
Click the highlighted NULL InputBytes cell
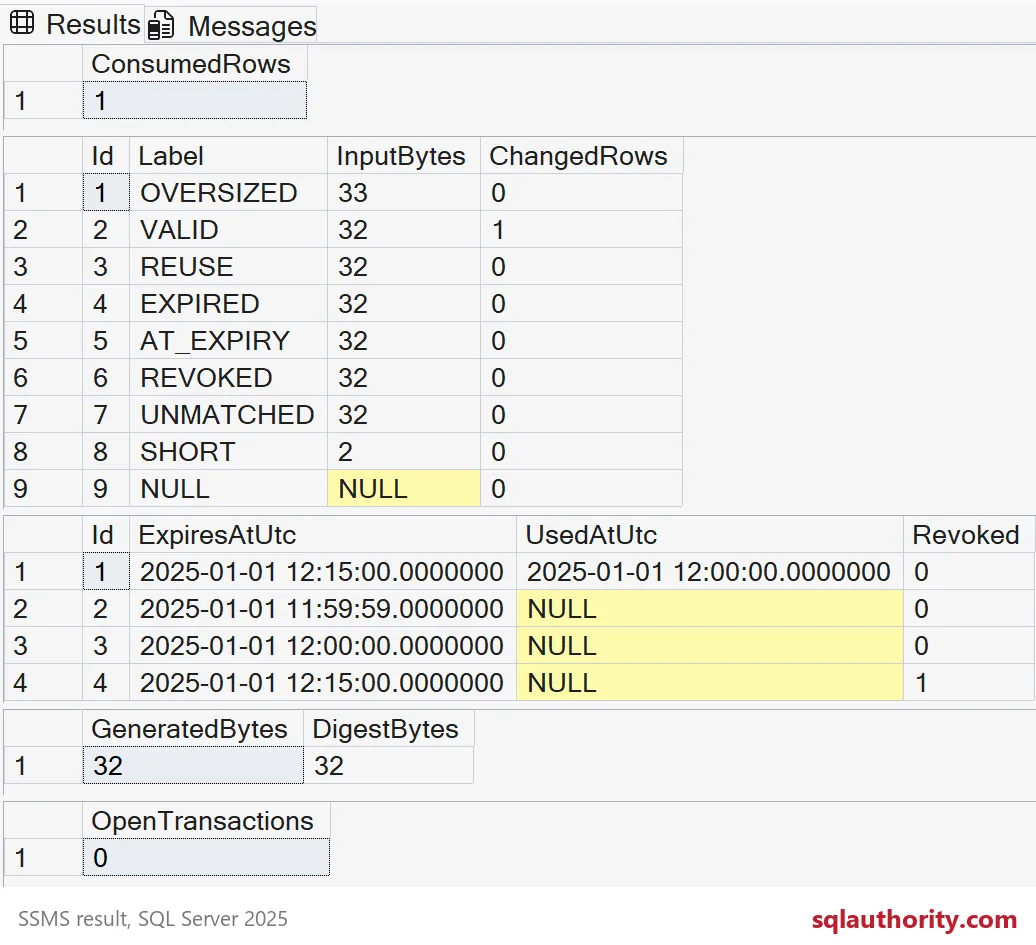click(x=404, y=489)
